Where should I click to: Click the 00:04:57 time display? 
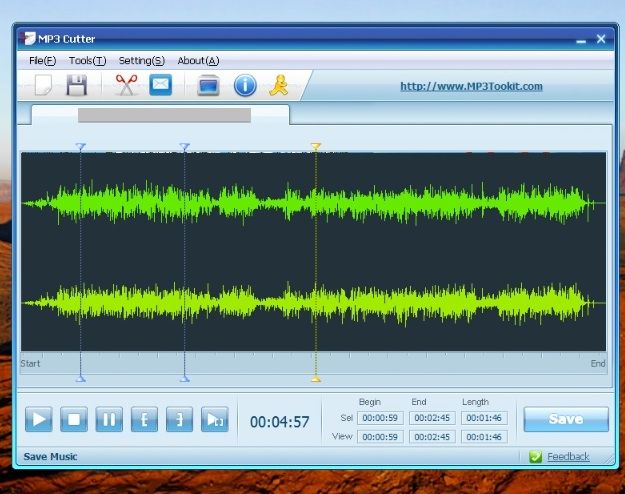point(279,422)
